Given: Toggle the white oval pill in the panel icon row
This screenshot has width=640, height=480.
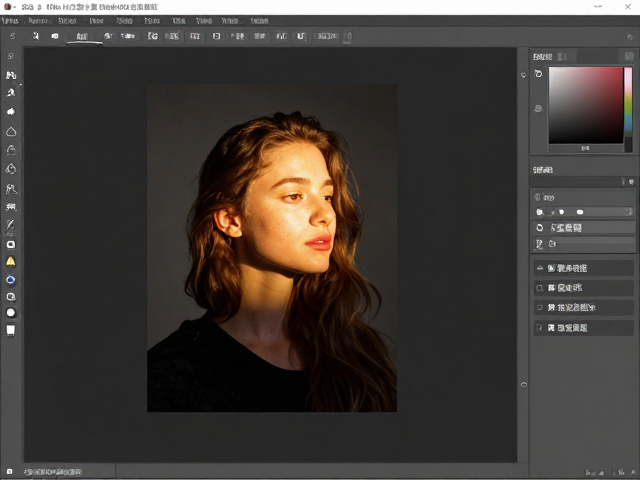Looking at the screenshot, I should point(580,212).
